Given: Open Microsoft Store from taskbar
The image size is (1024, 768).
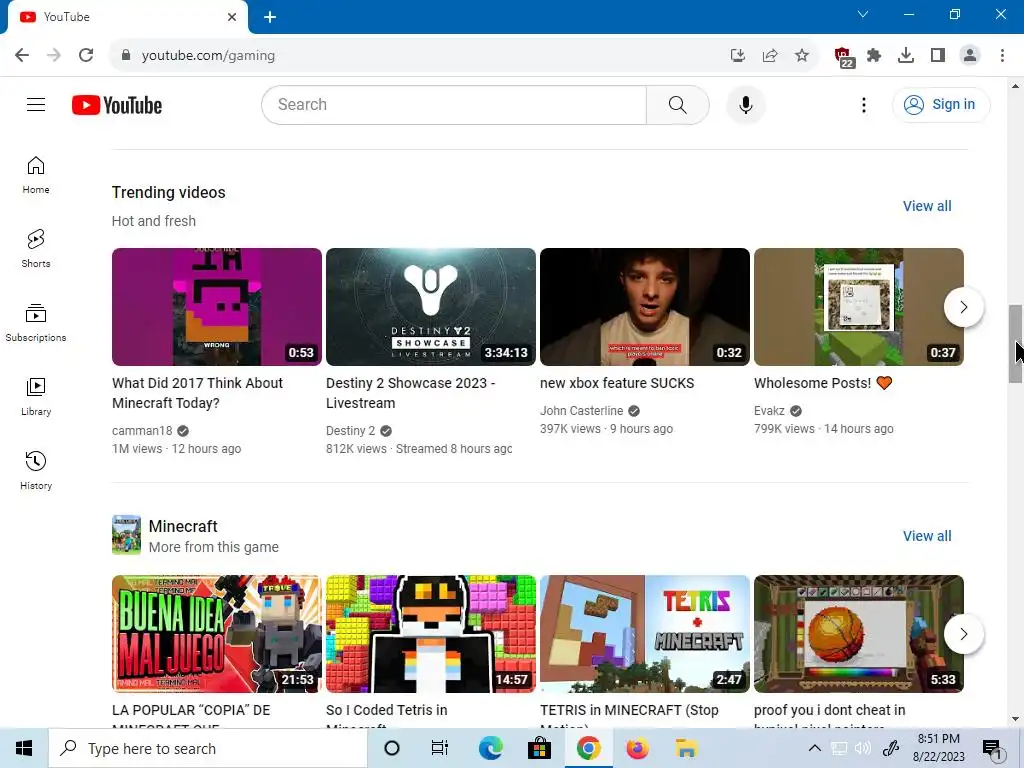Looking at the screenshot, I should (539, 748).
